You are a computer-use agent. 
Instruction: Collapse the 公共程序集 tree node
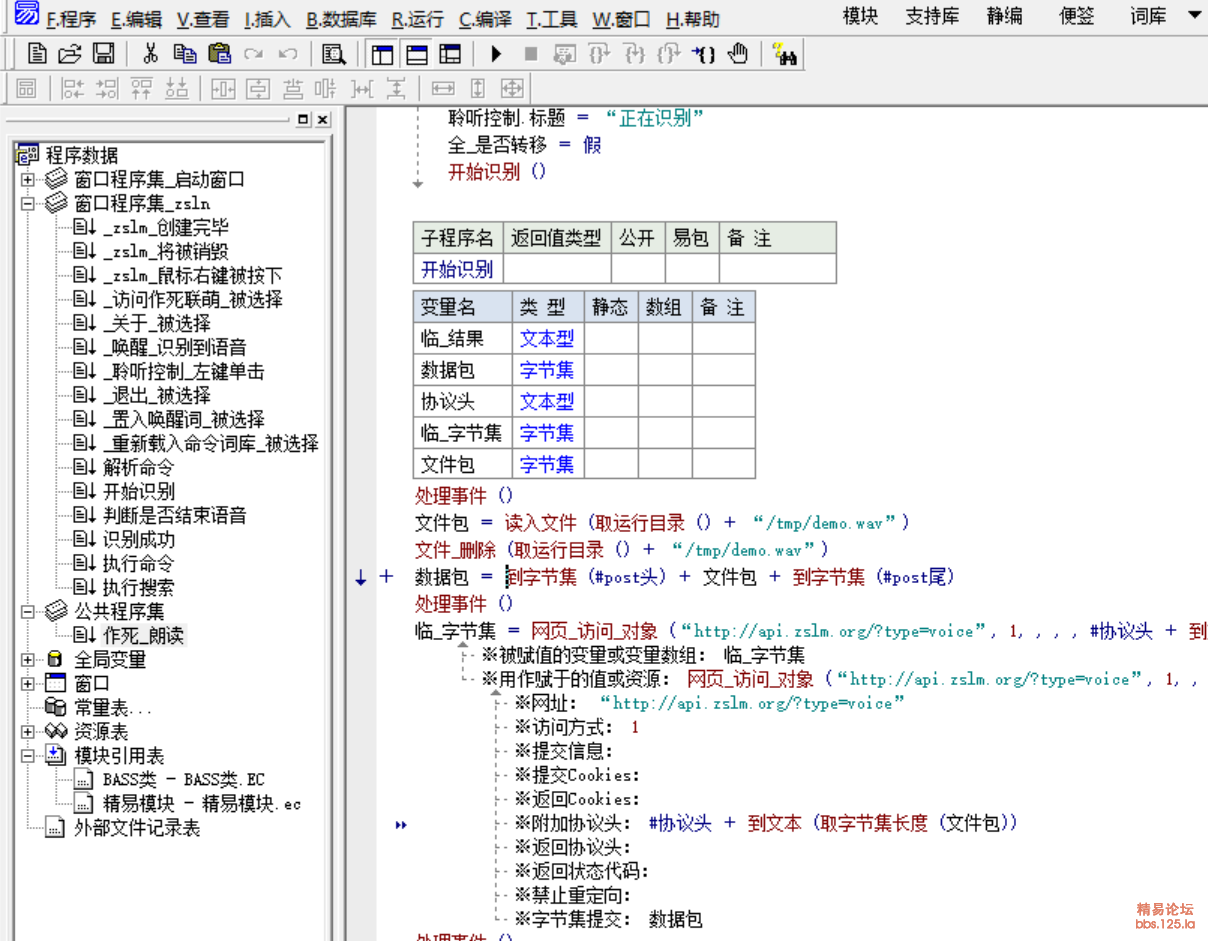tap(28, 612)
